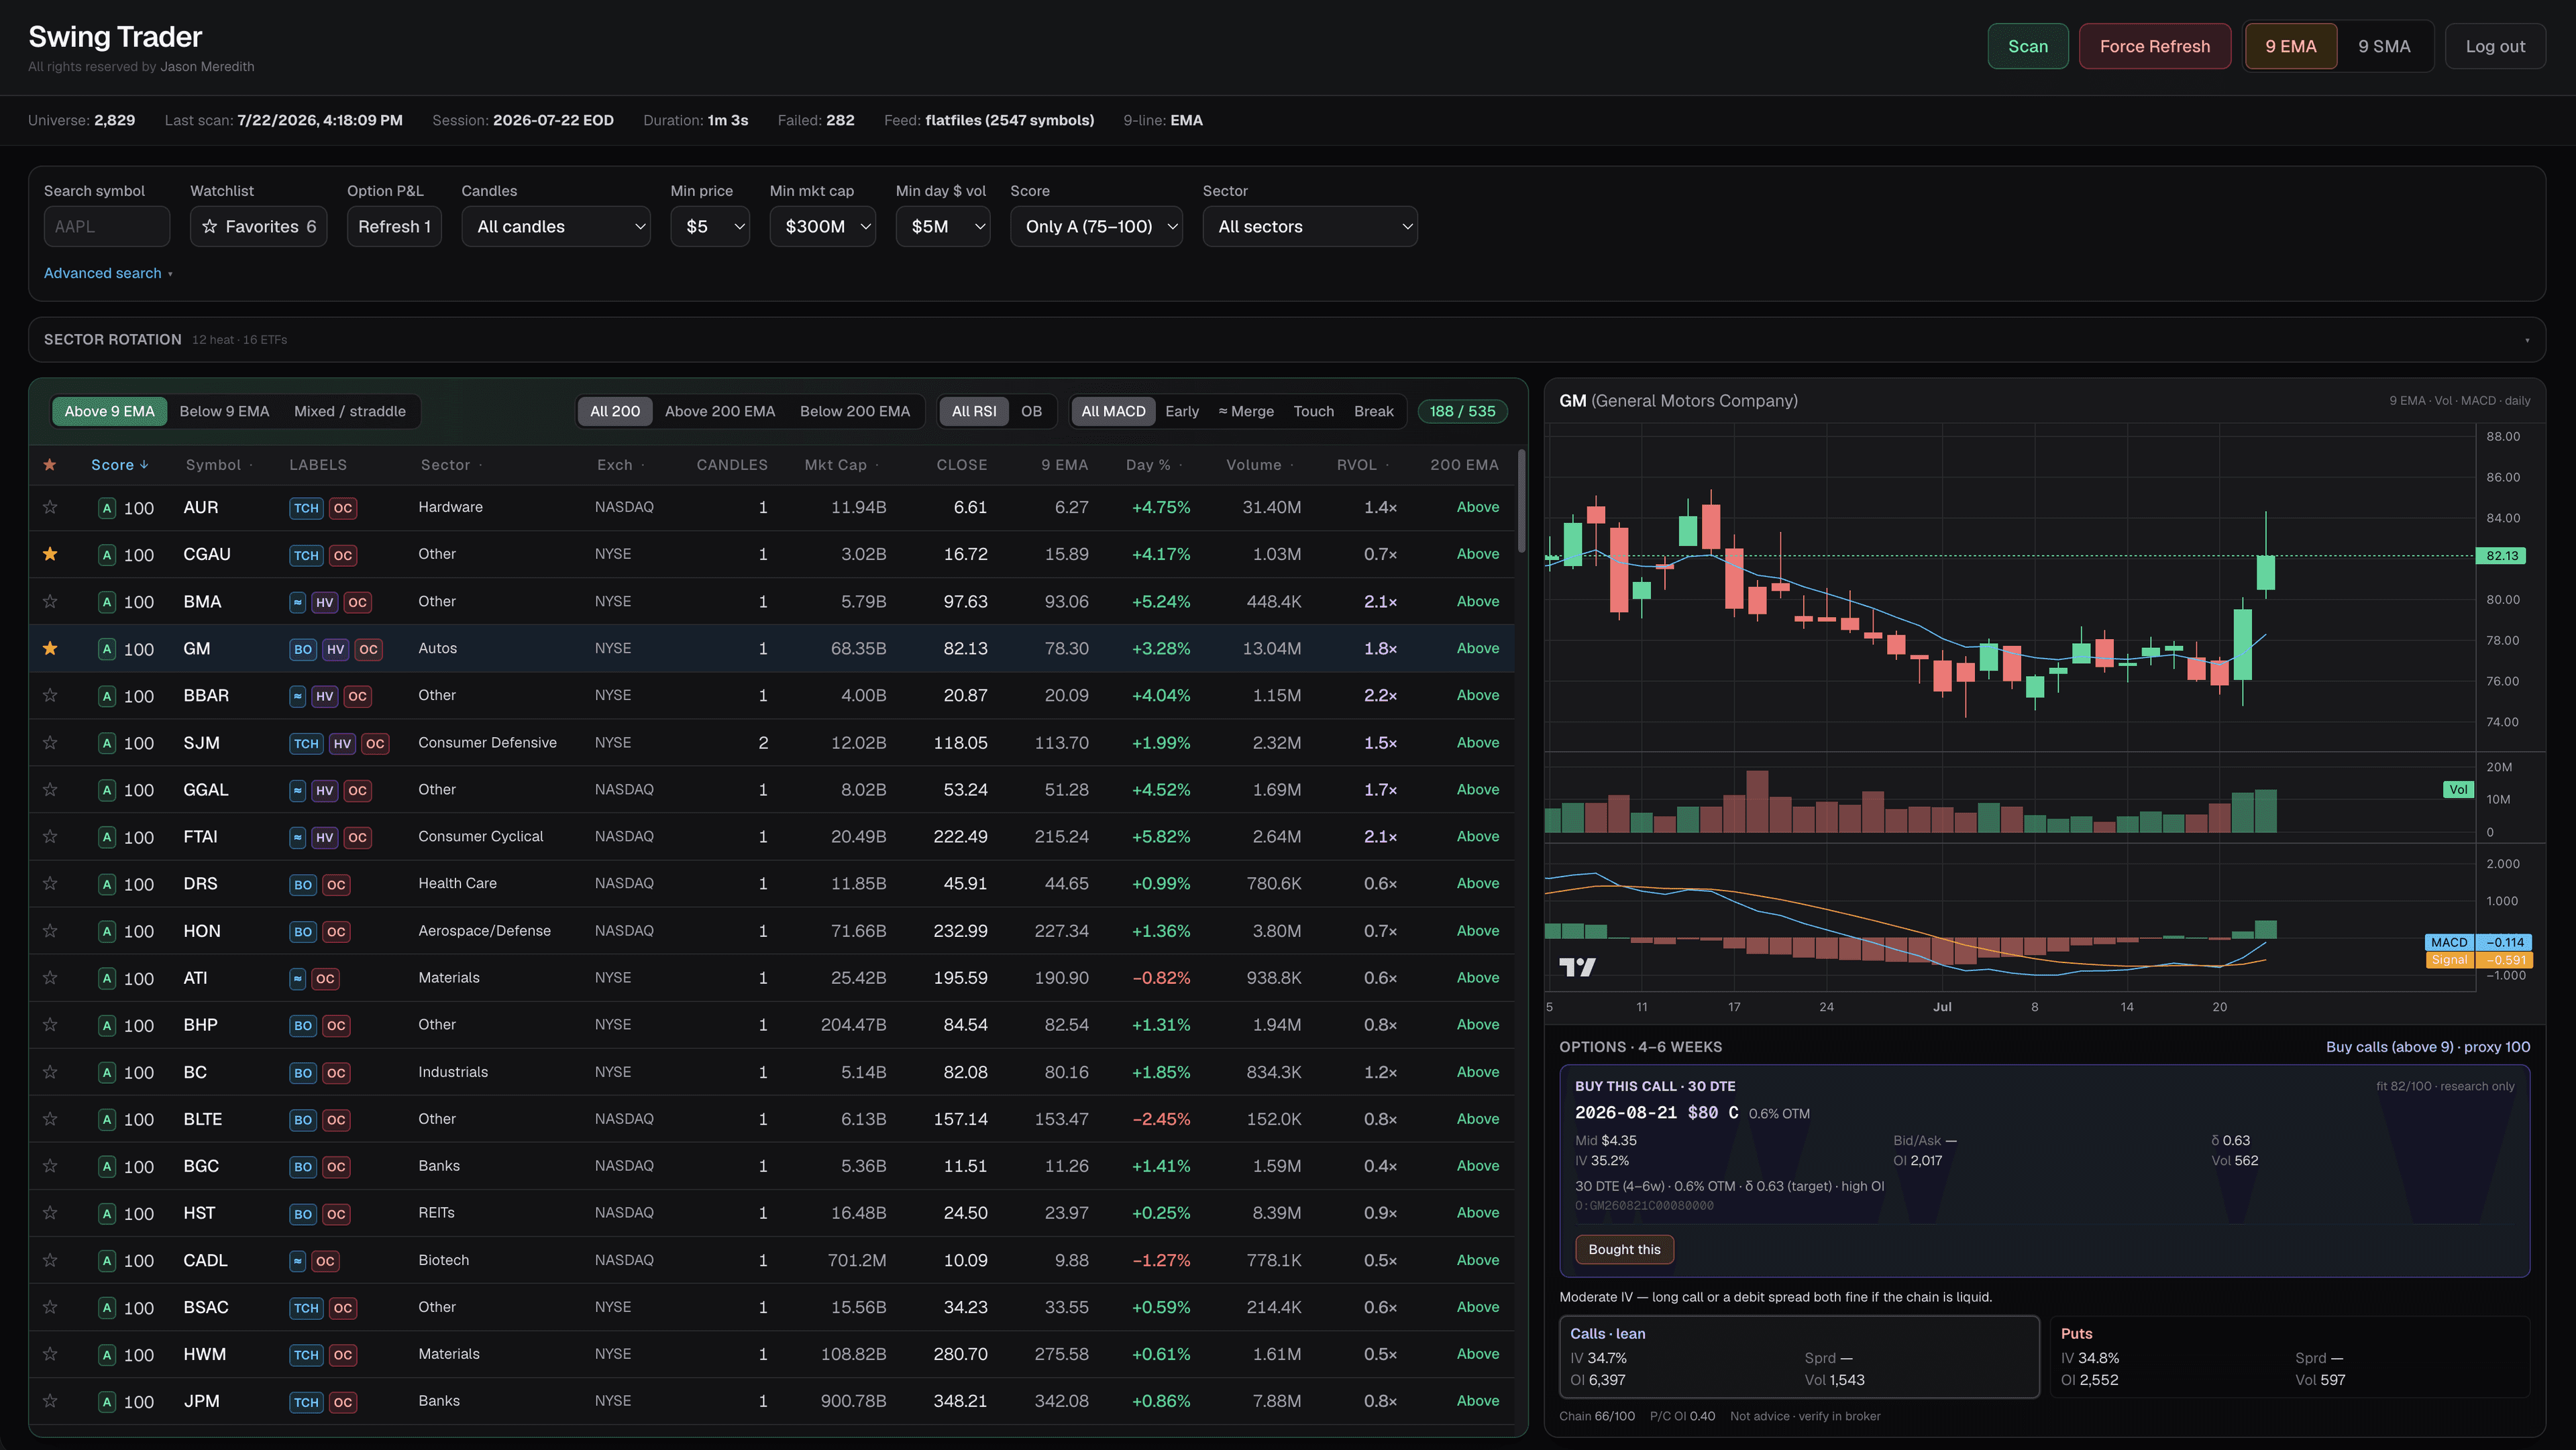Click the Log out button
Image resolution: width=2576 pixels, height=1450 pixels.
2495,46
